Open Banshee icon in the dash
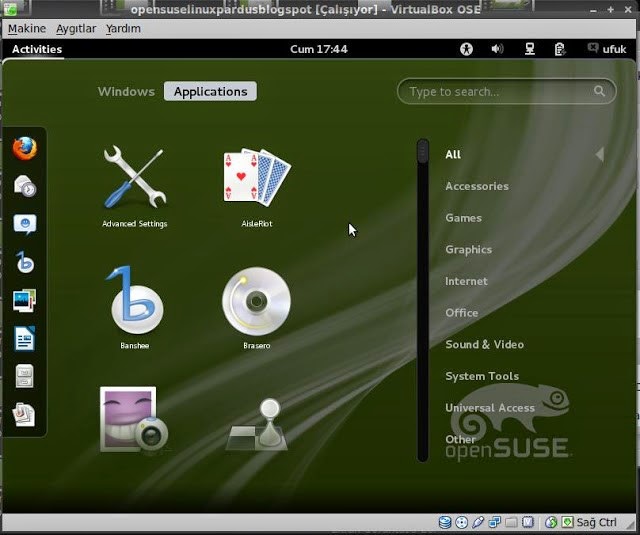 tap(24, 262)
